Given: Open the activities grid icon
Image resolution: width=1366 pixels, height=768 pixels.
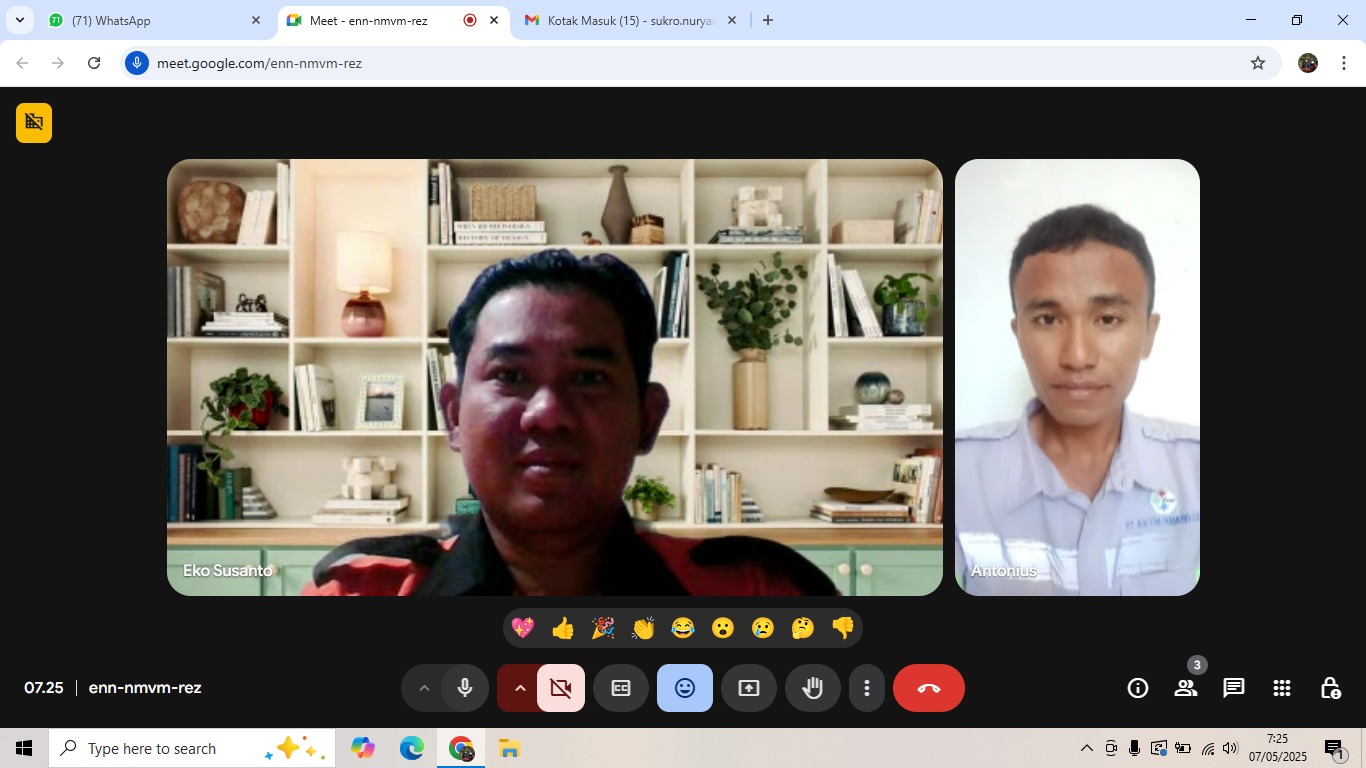Looking at the screenshot, I should point(1281,688).
